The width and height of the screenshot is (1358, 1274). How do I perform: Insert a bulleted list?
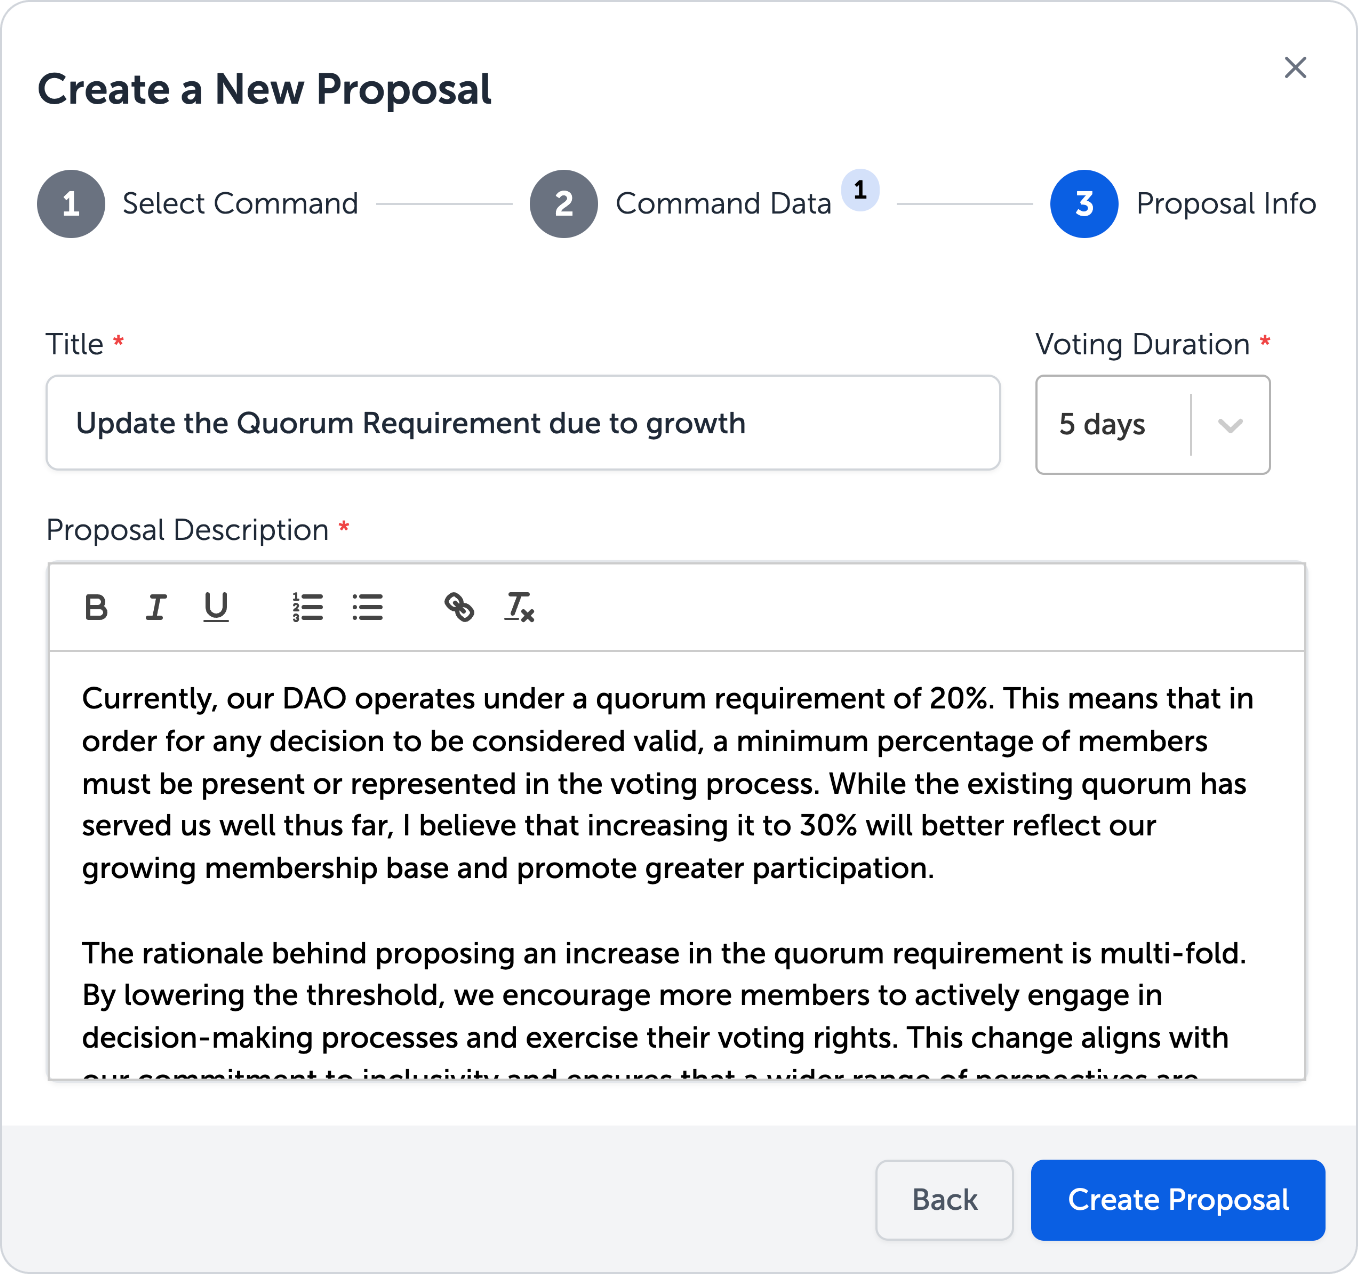(x=367, y=607)
